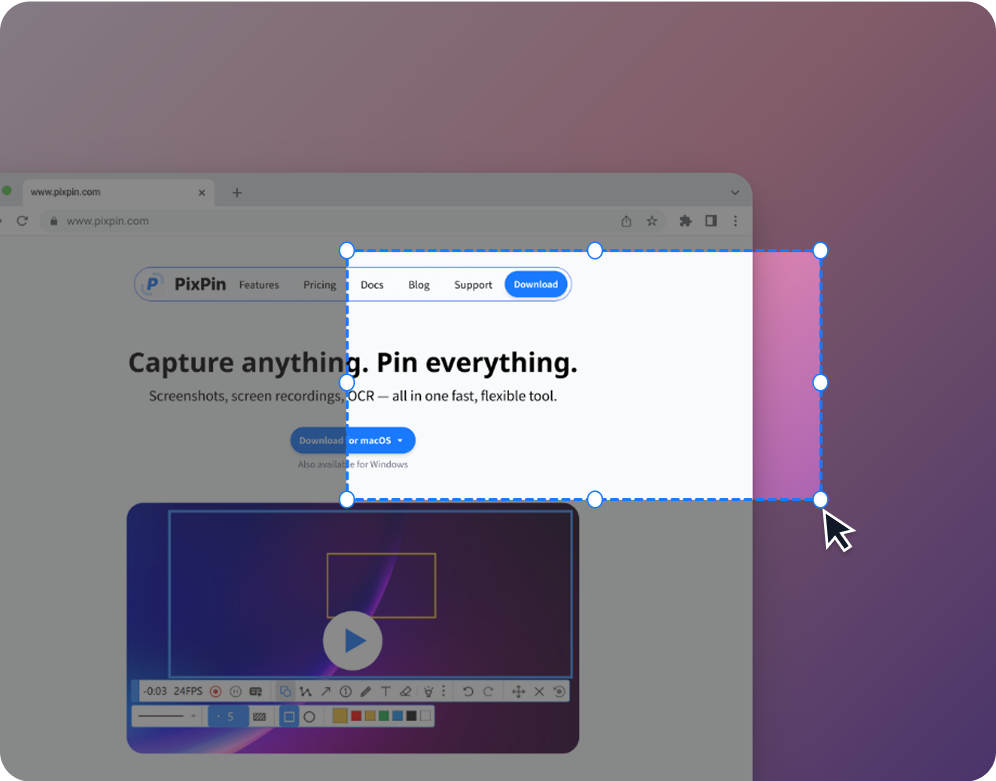Screen dimensions: 996x781
Task: Click the red record button
Action: coord(214,691)
